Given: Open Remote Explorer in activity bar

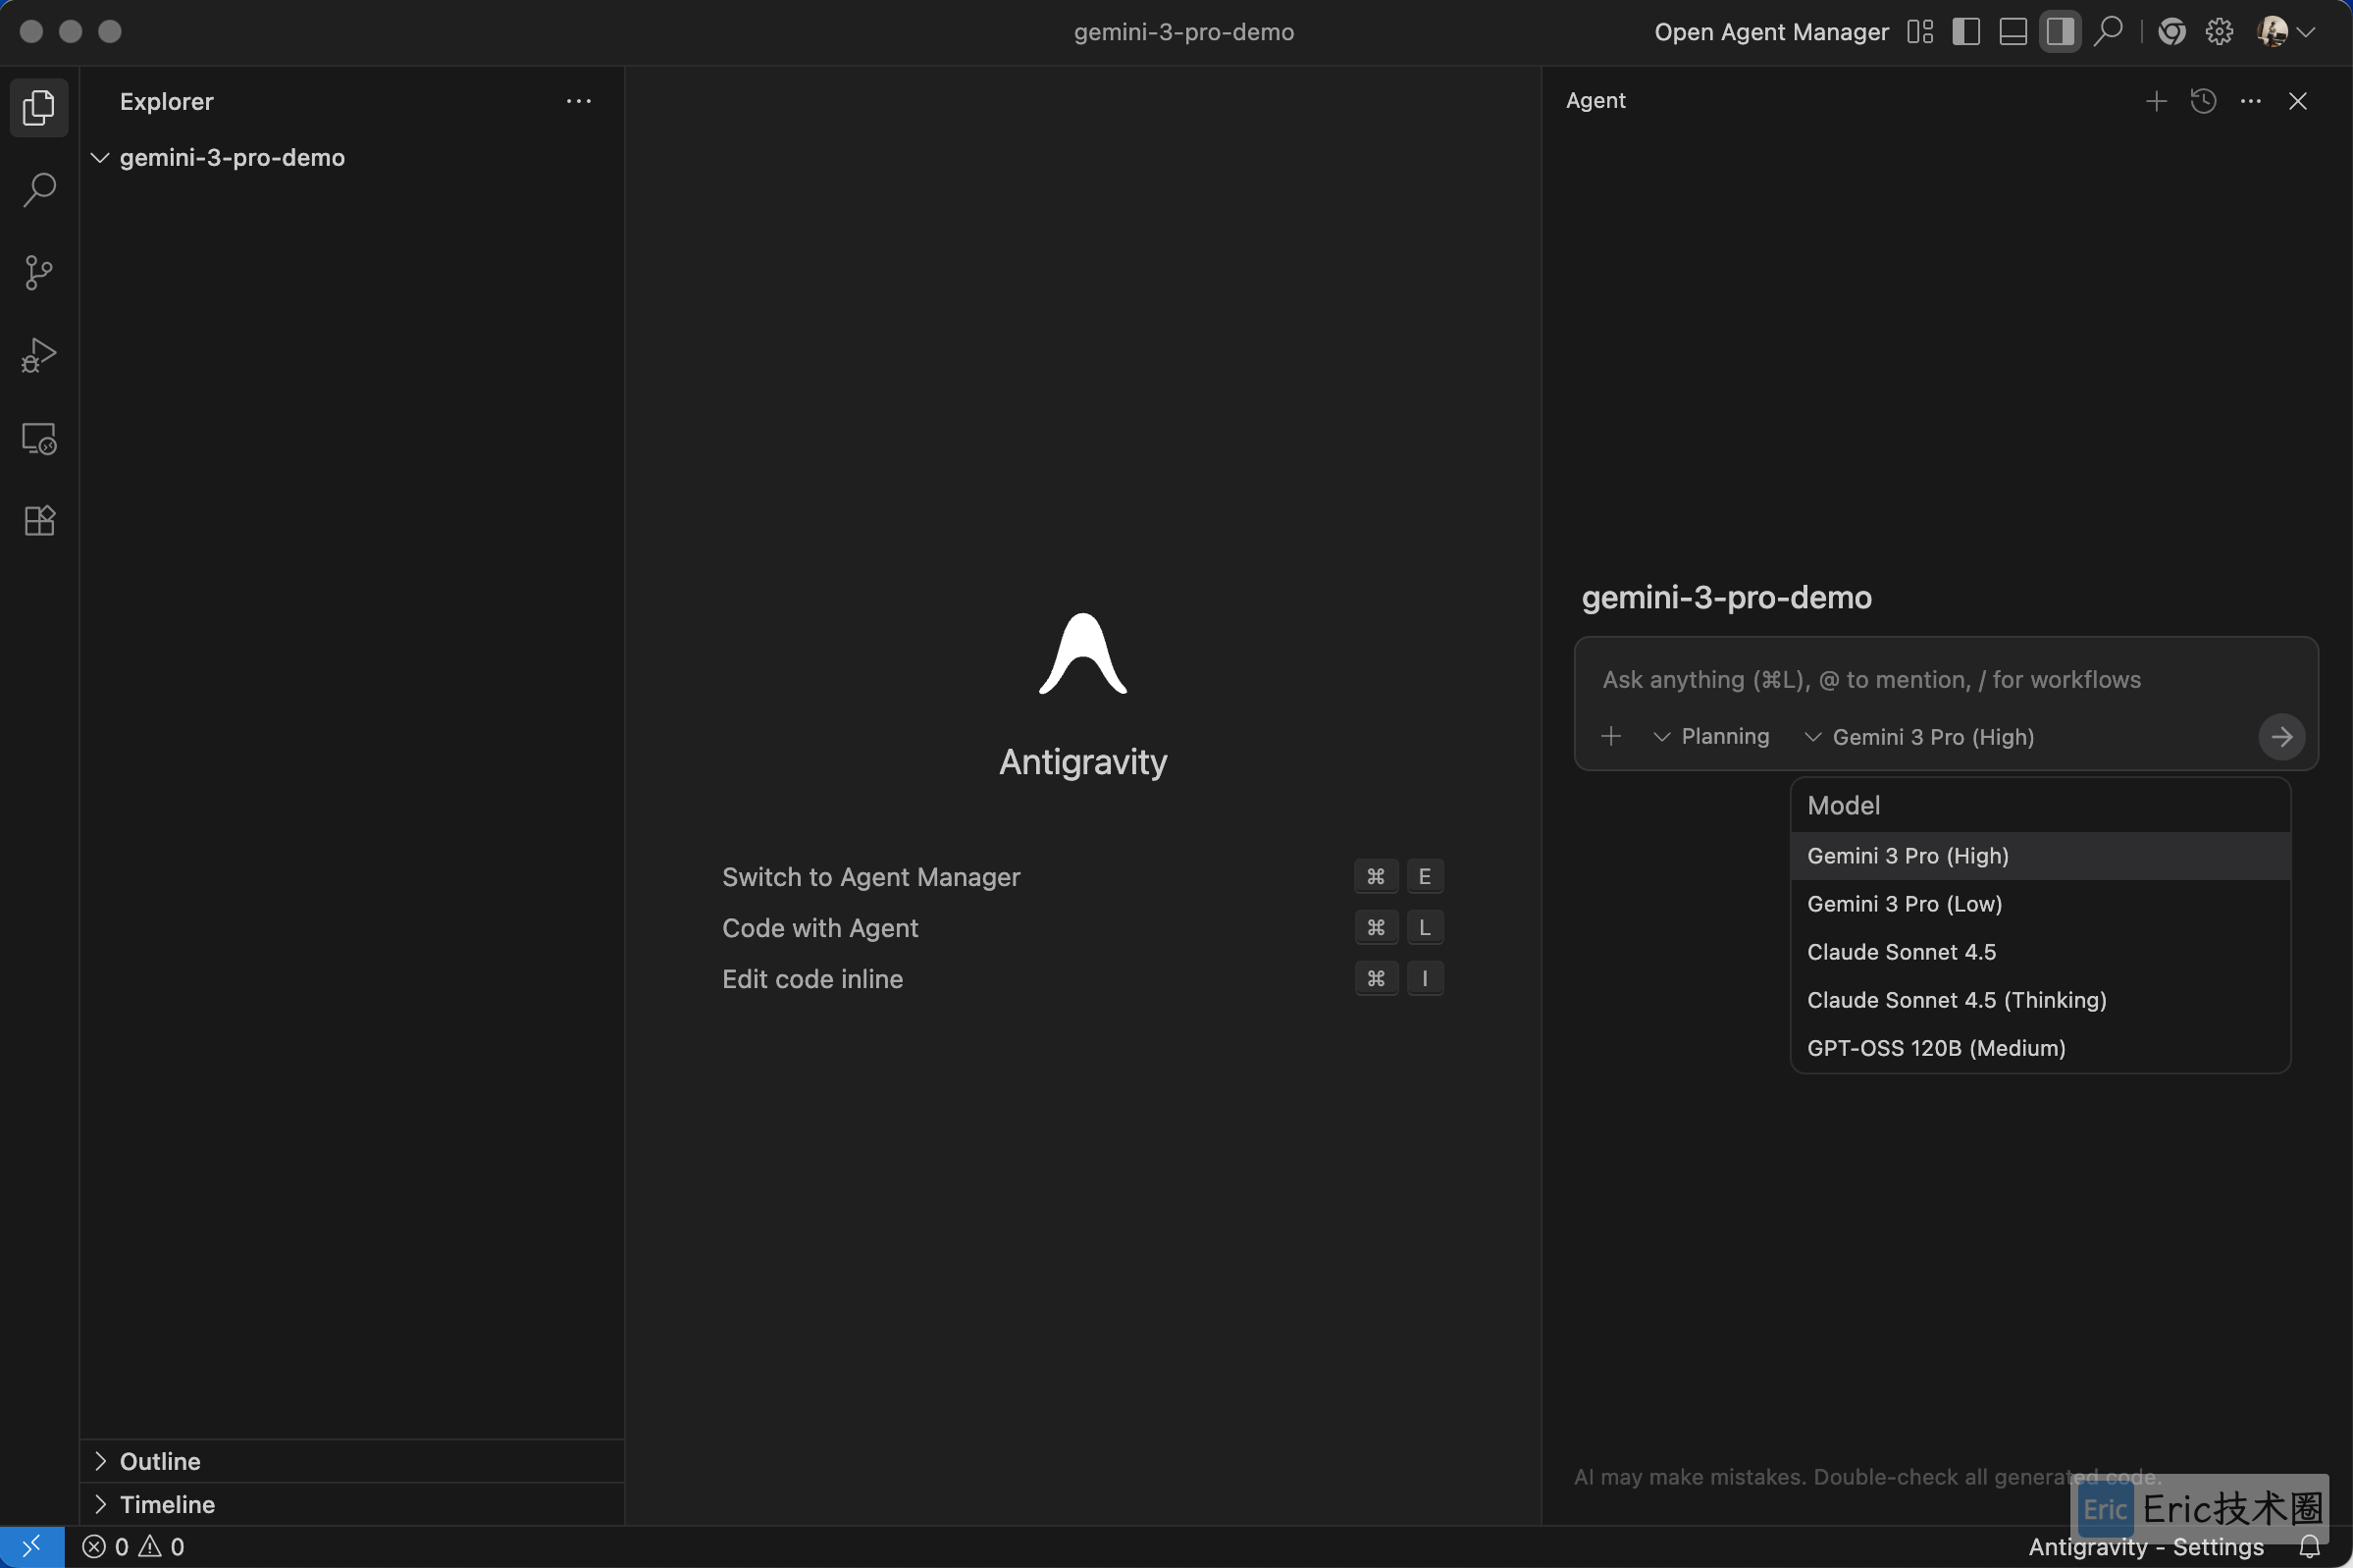Looking at the screenshot, I should 39,438.
